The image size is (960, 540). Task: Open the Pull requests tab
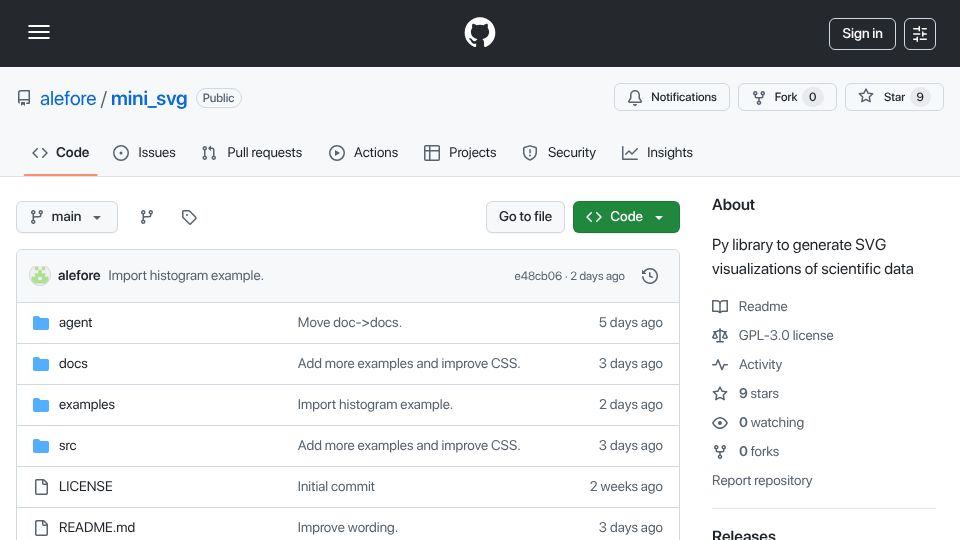(252, 152)
